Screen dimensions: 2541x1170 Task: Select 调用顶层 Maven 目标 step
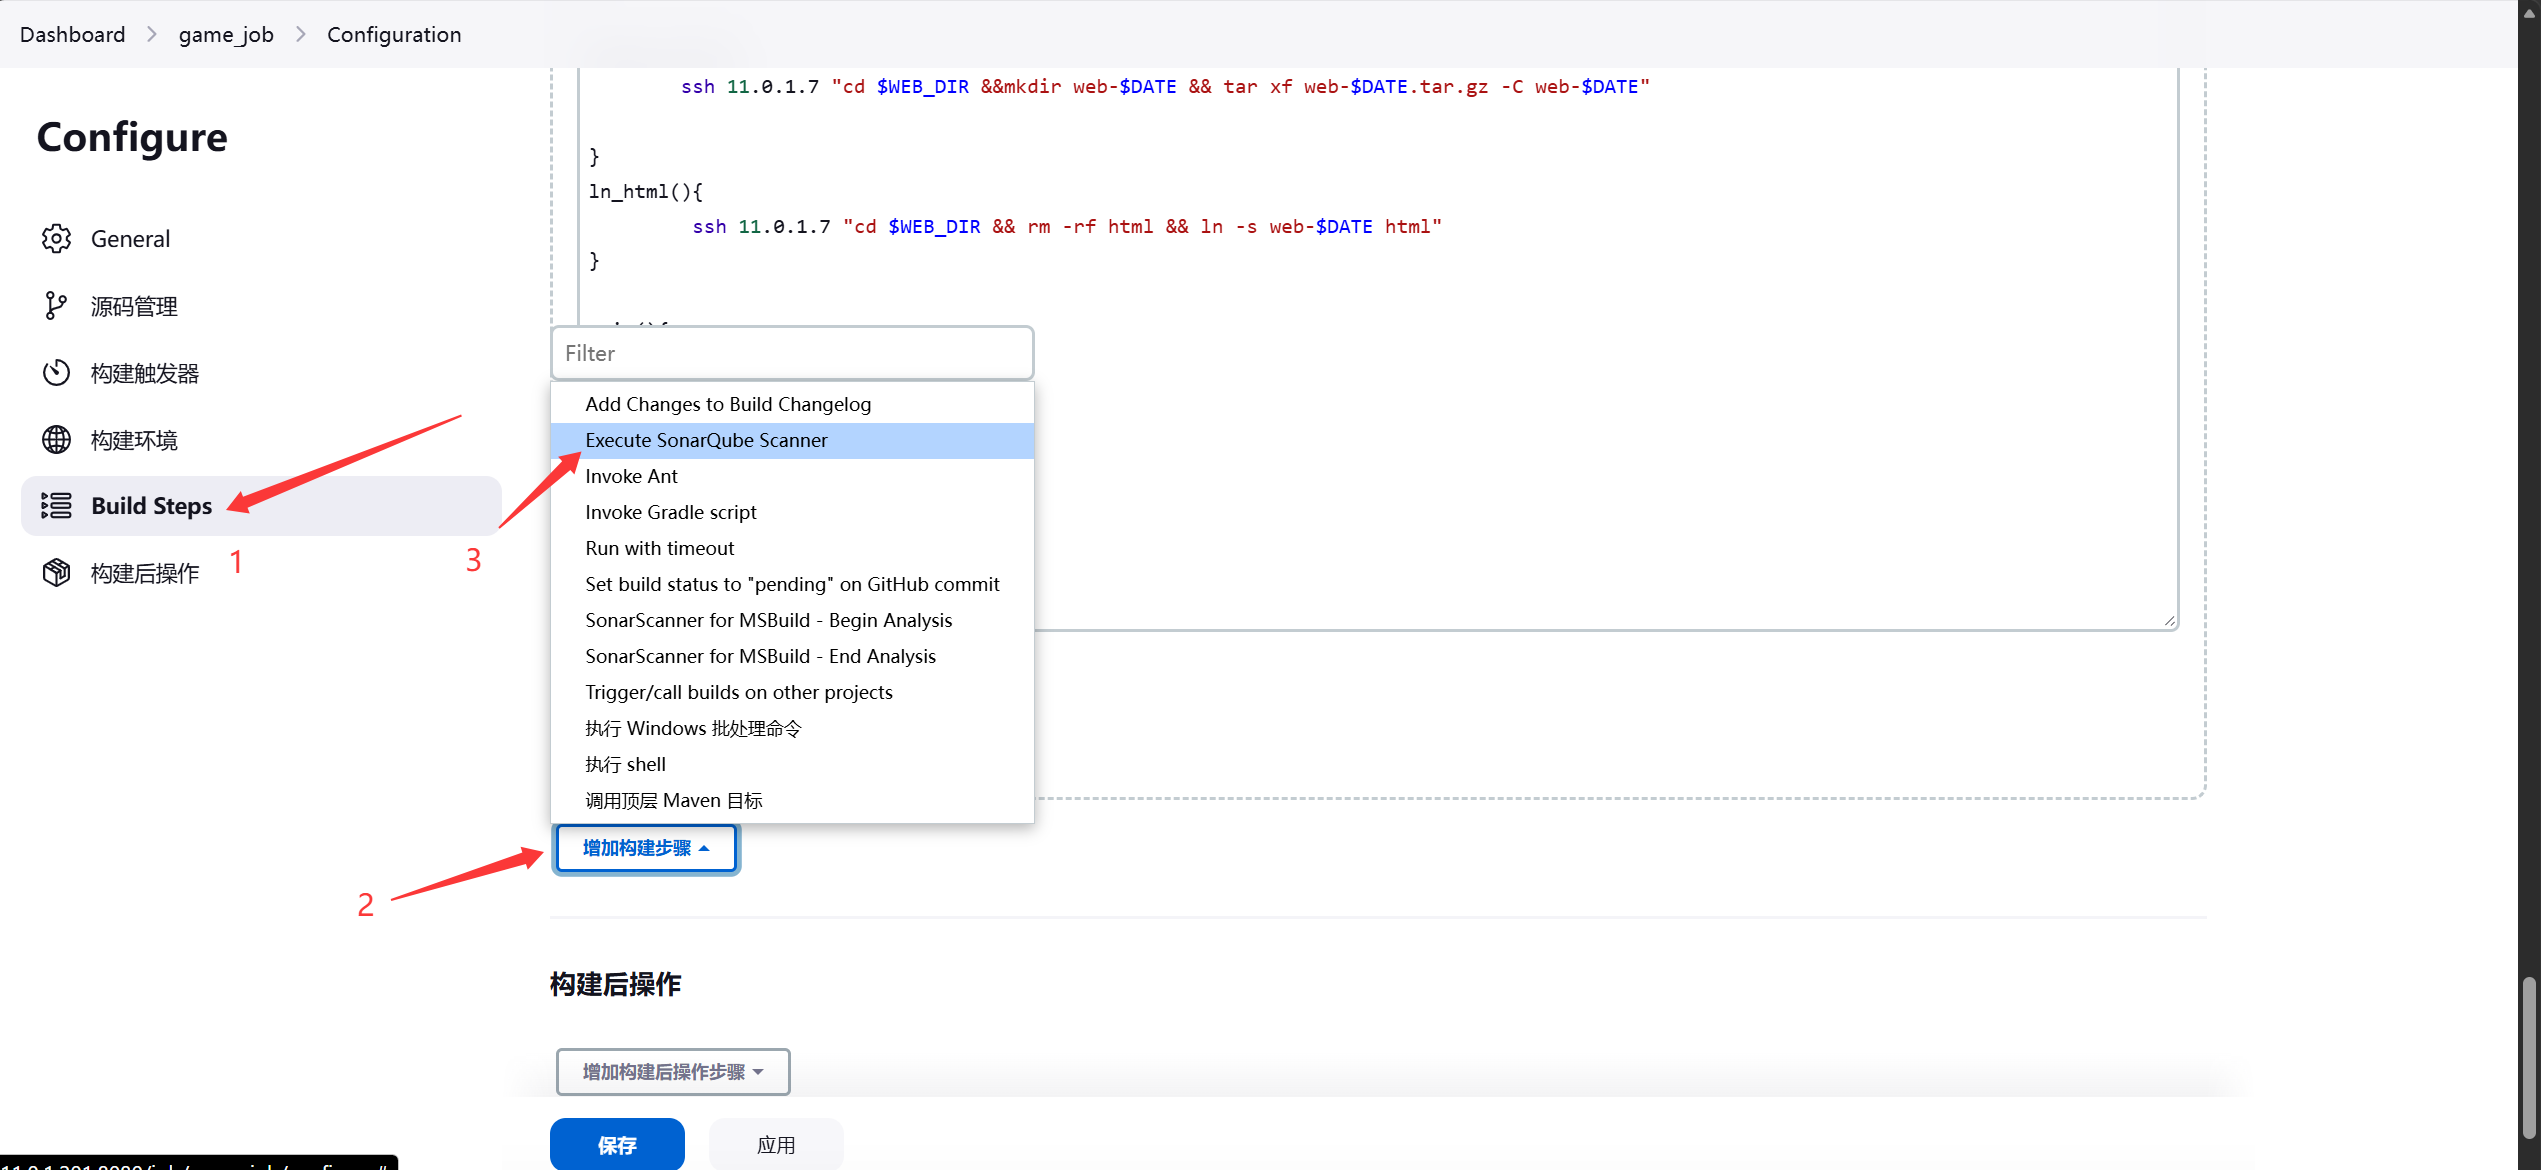point(792,800)
